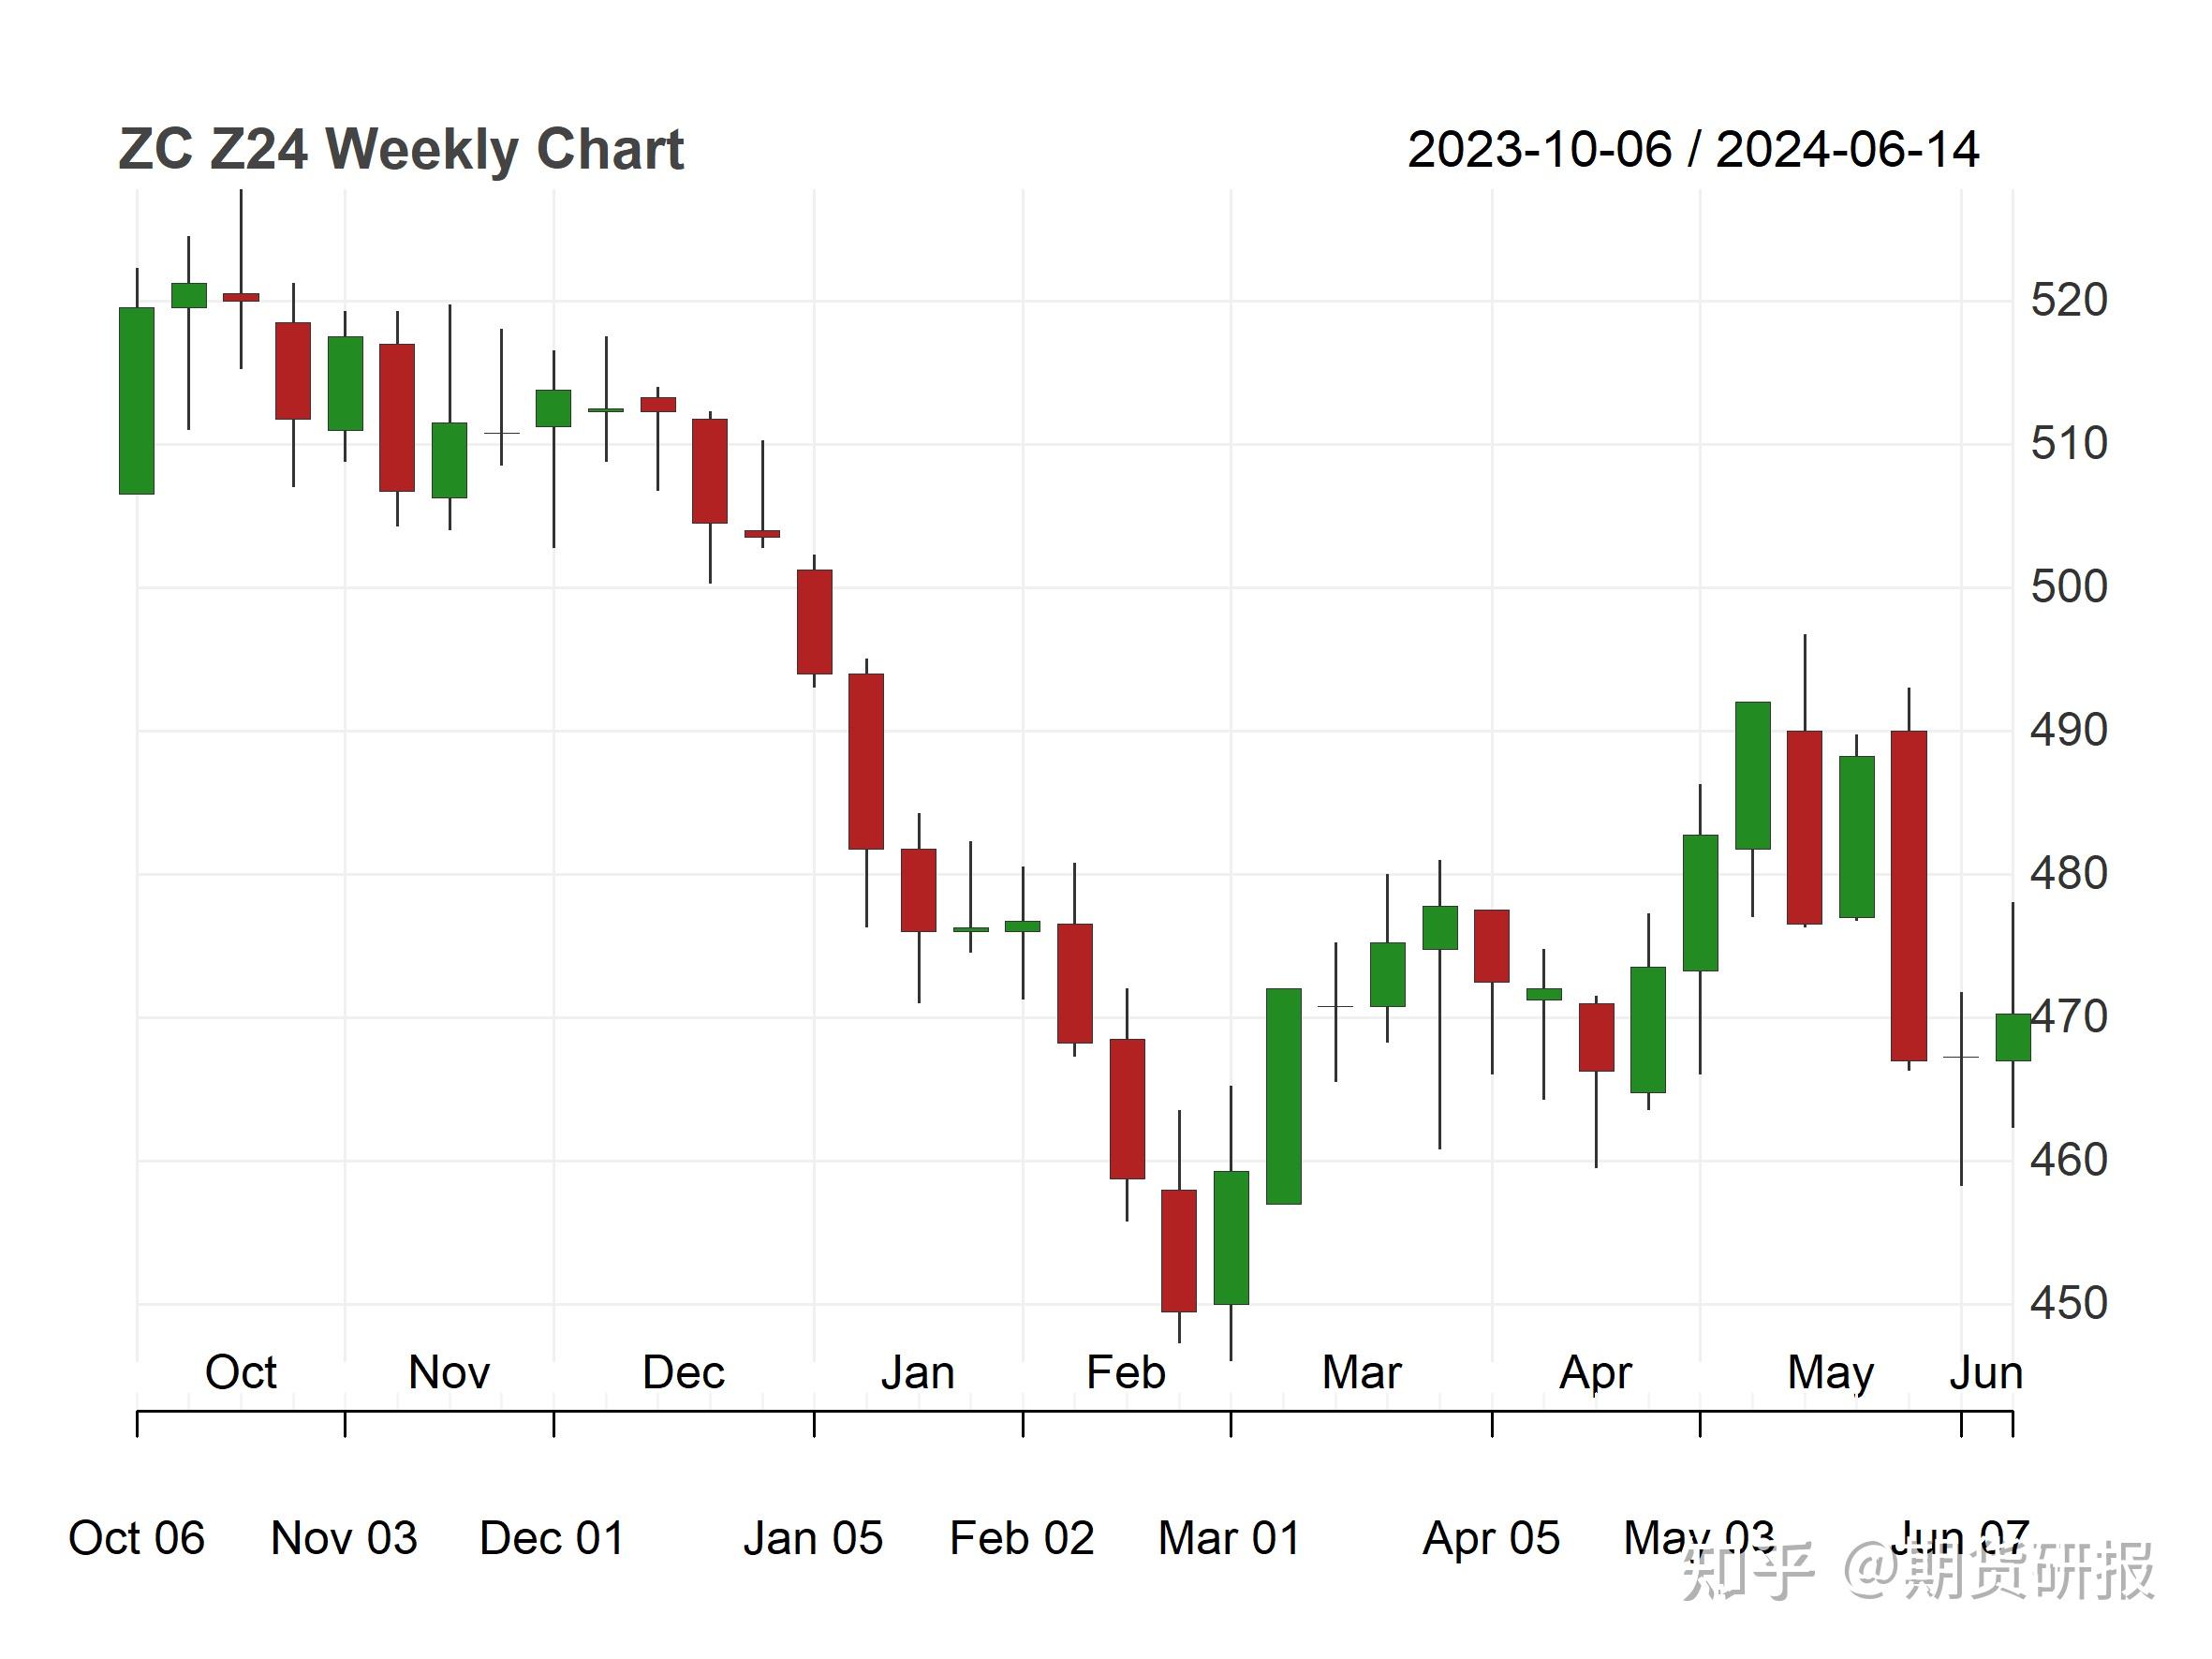Click the tall red candle in late May
2212x1659 pixels.
point(1908,895)
